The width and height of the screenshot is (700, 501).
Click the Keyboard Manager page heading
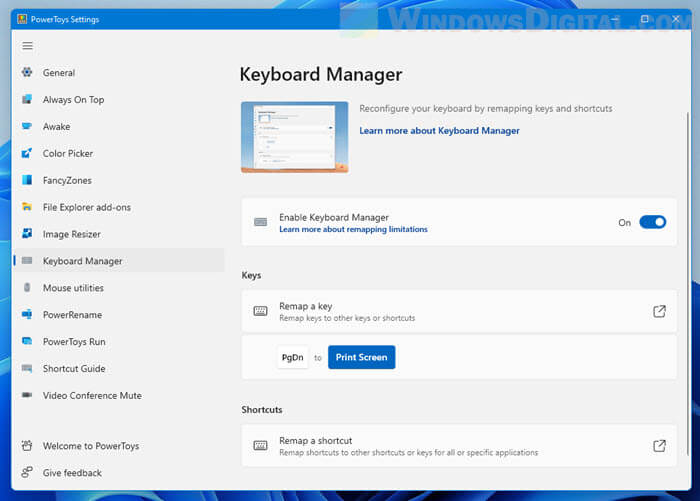tap(321, 74)
